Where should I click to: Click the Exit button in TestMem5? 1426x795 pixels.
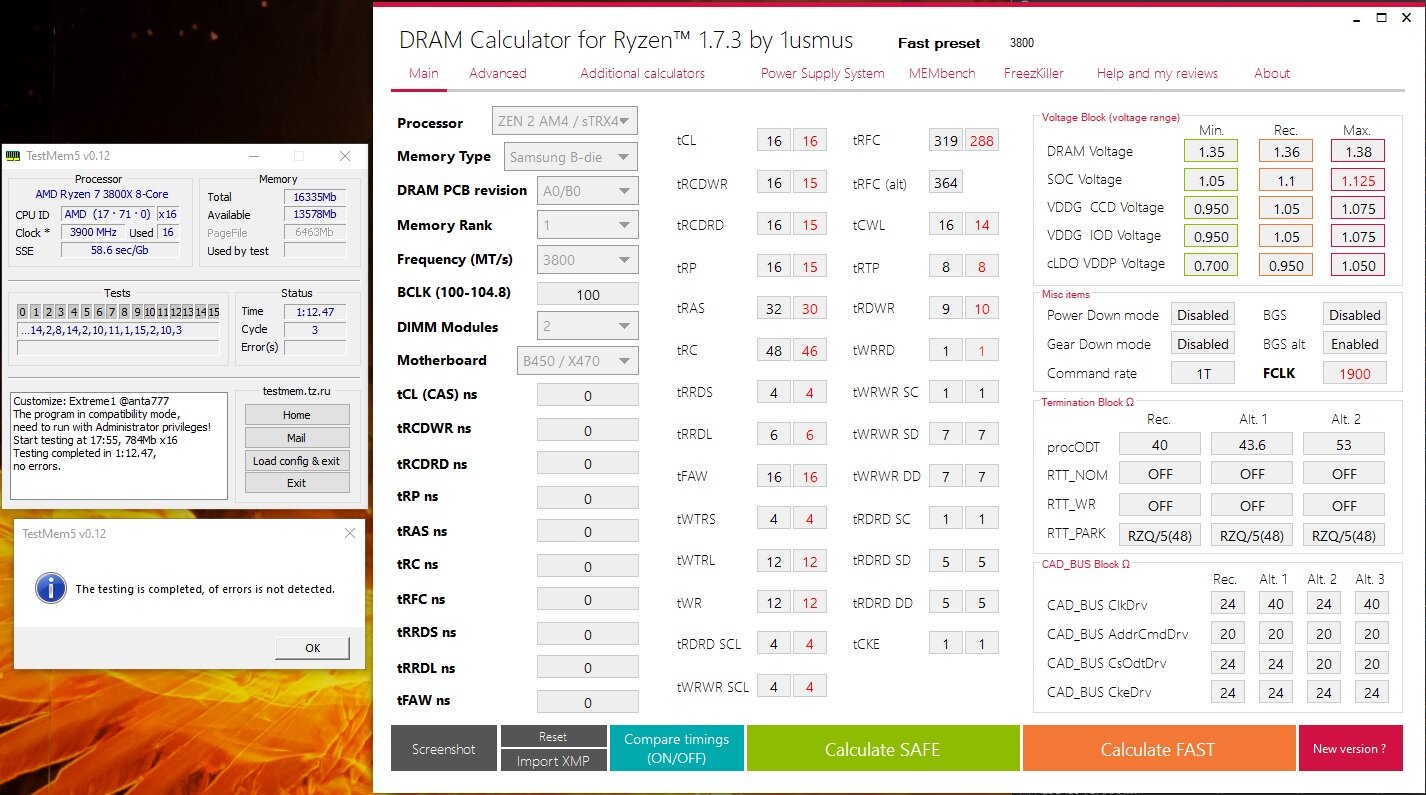(297, 483)
